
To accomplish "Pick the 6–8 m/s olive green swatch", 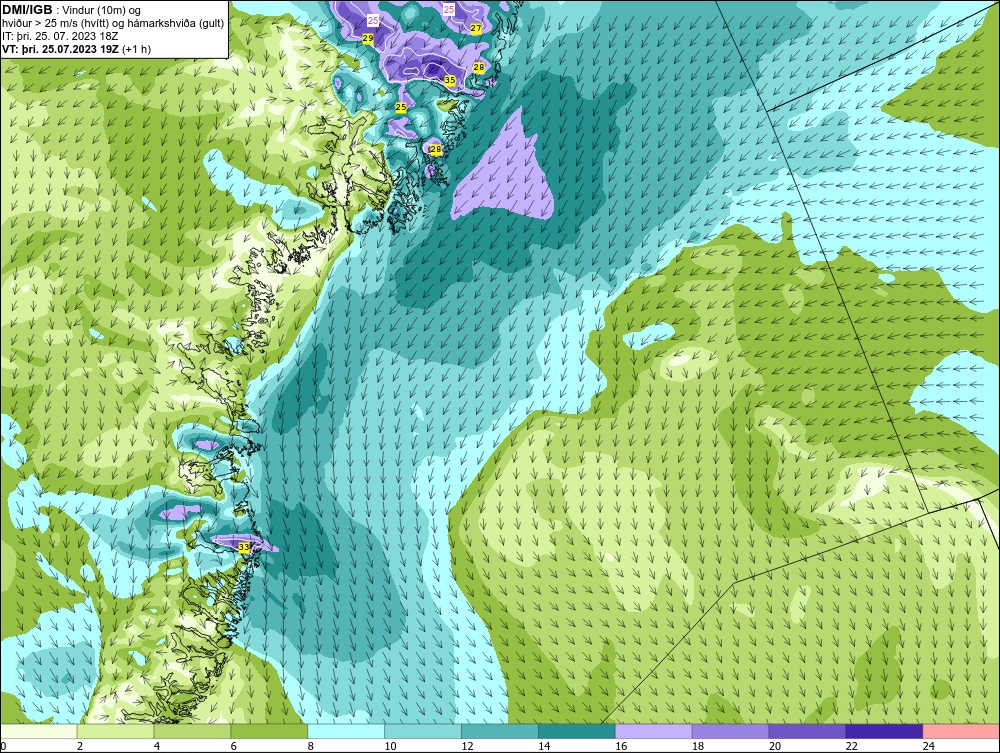I will 269,731.
